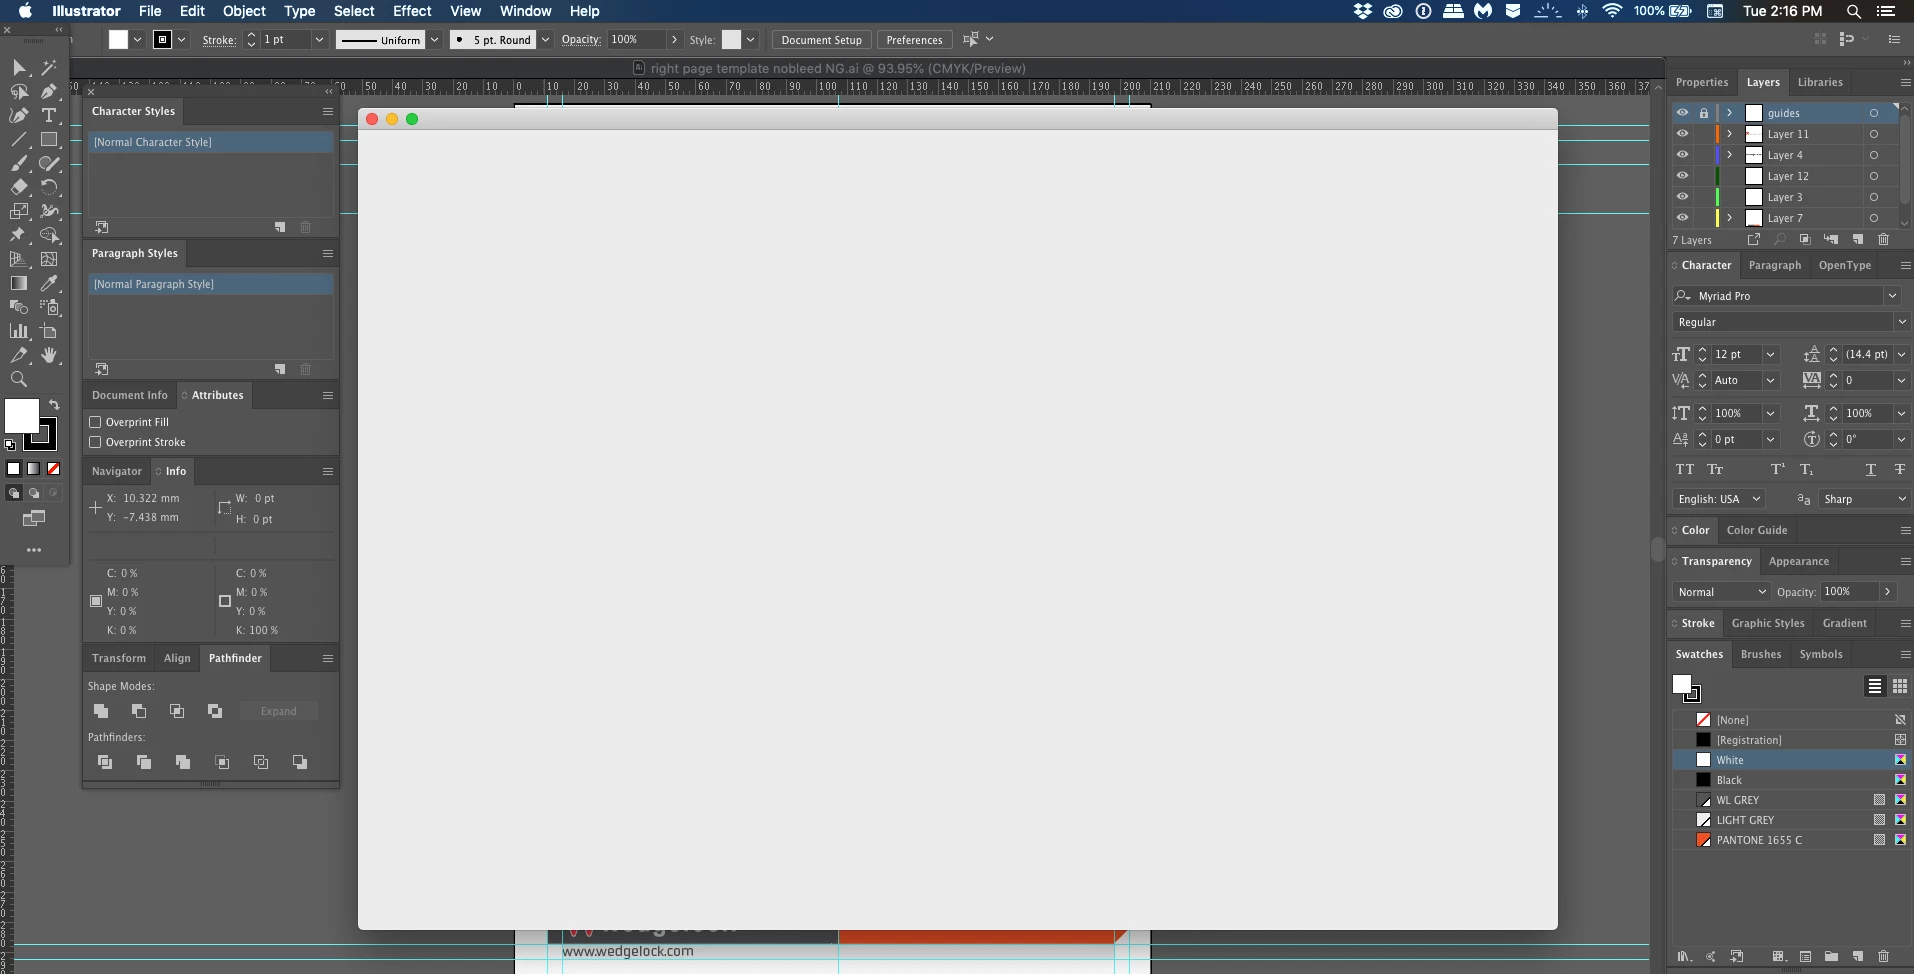
Task: Expand Layer 4 contents
Action: [1730, 155]
